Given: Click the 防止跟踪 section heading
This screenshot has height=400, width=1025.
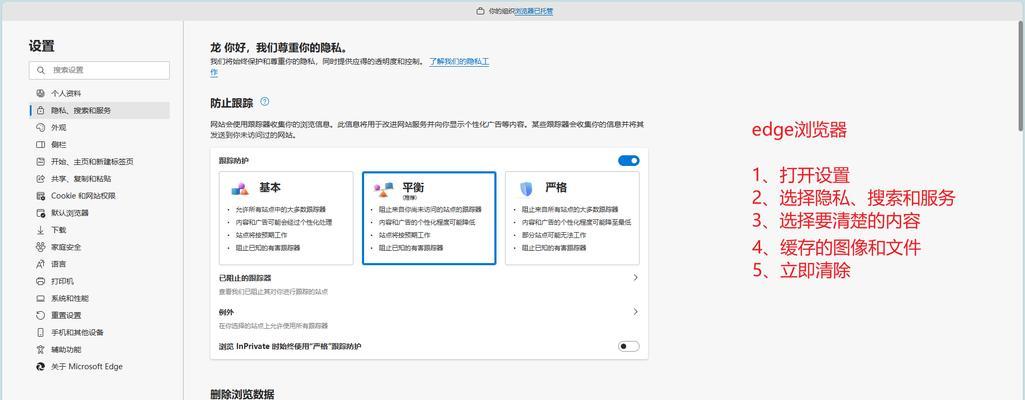Looking at the screenshot, I should coord(231,103).
